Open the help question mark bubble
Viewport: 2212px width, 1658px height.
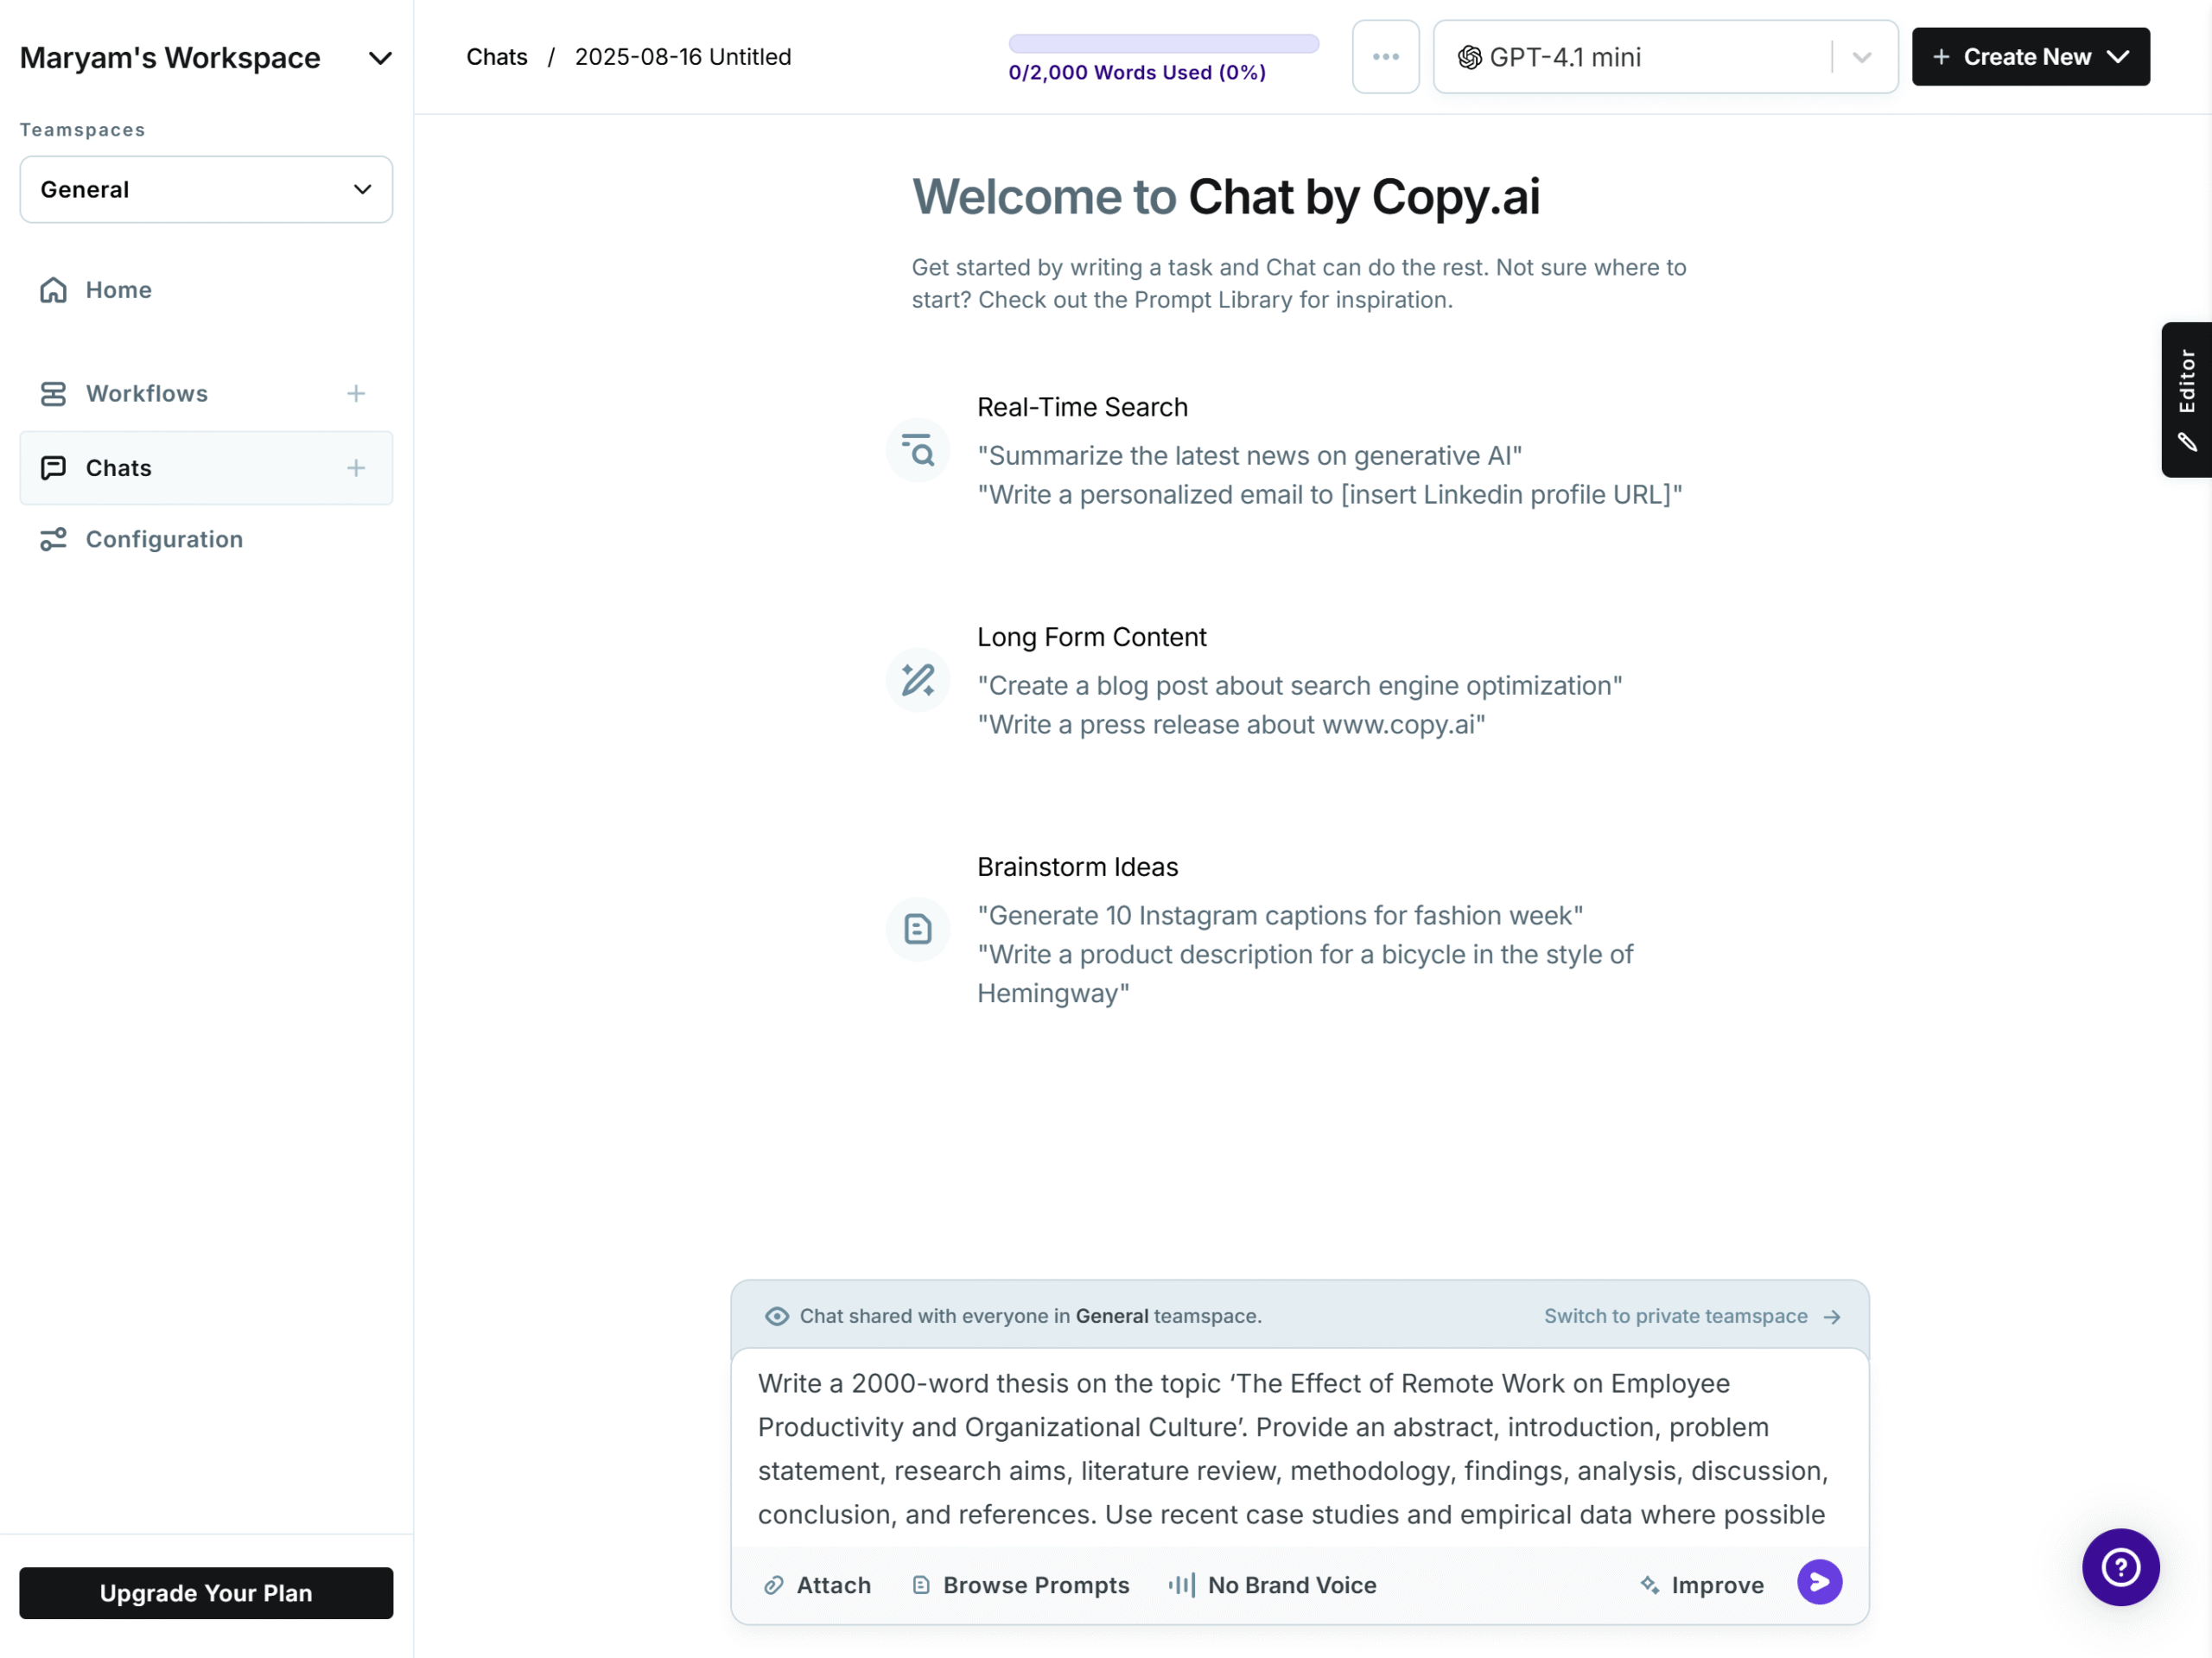(x=2120, y=1567)
